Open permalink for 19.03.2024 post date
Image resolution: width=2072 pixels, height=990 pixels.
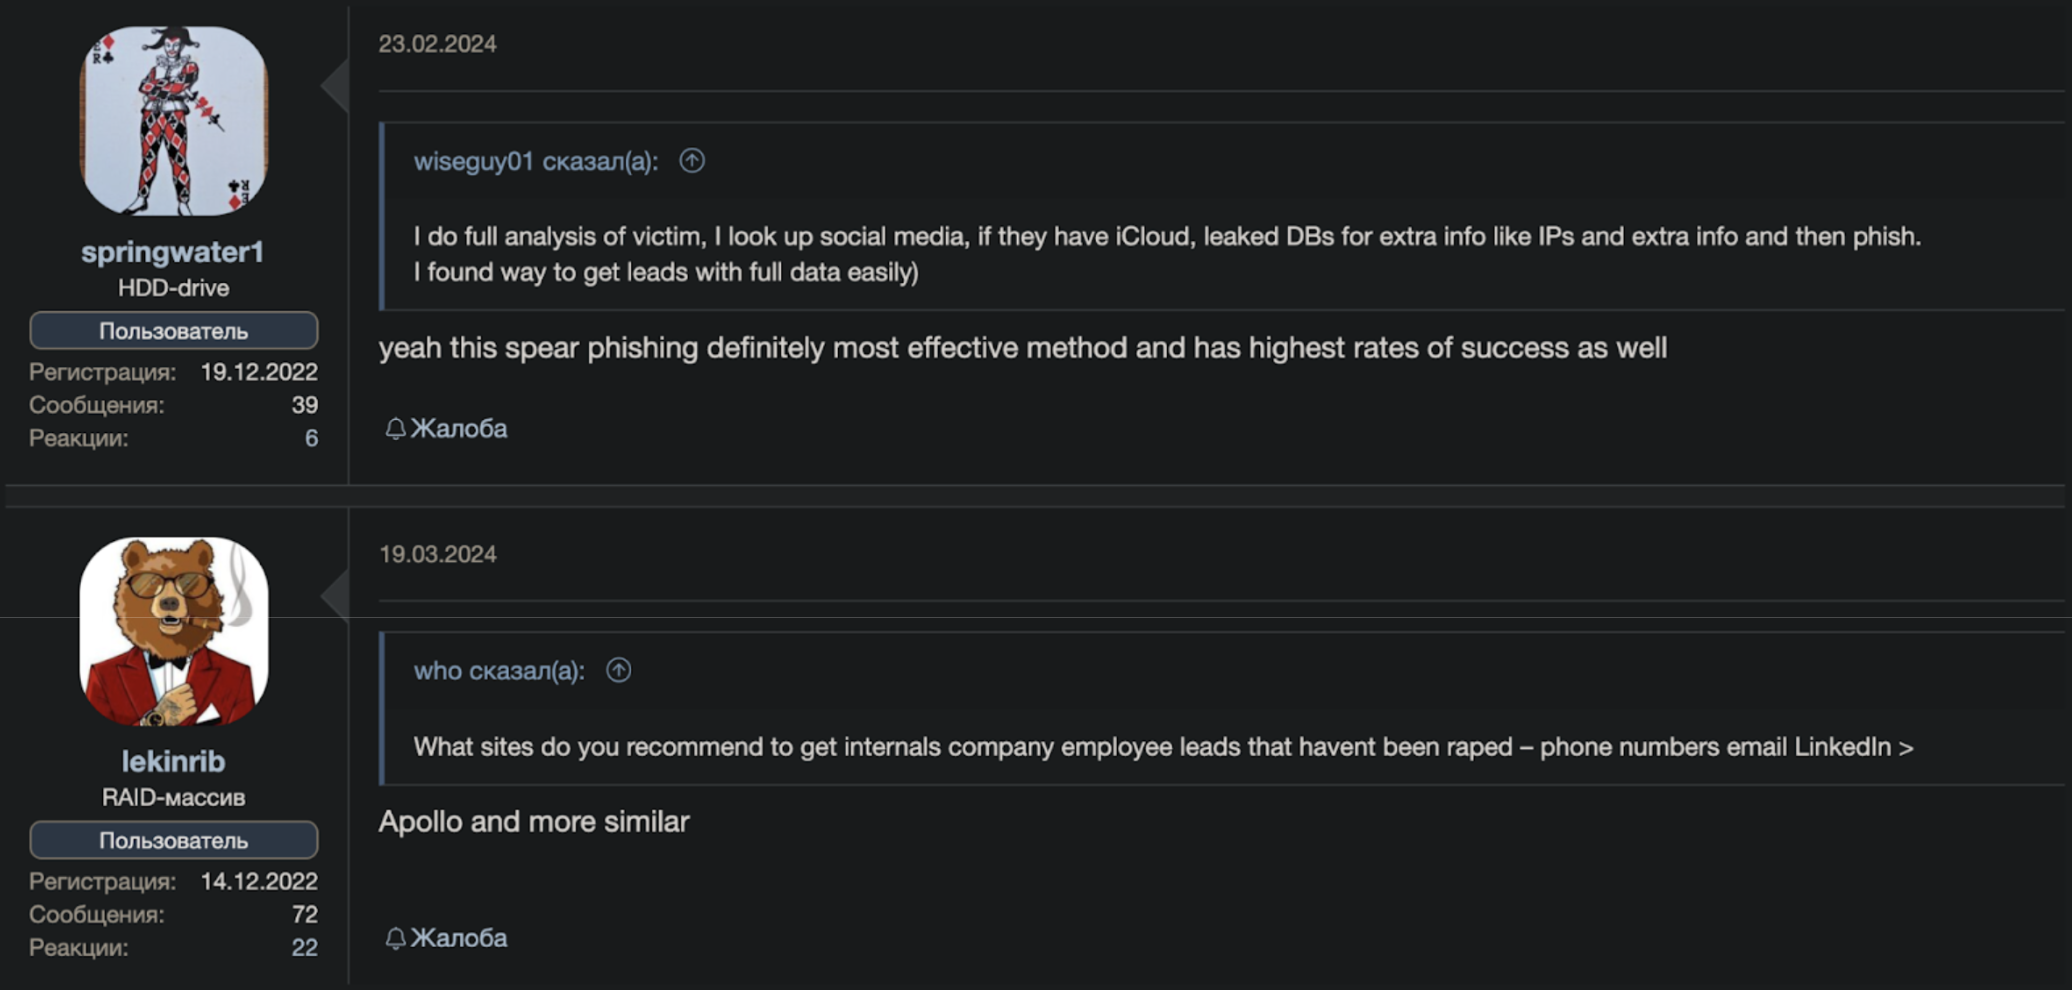tap(437, 554)
